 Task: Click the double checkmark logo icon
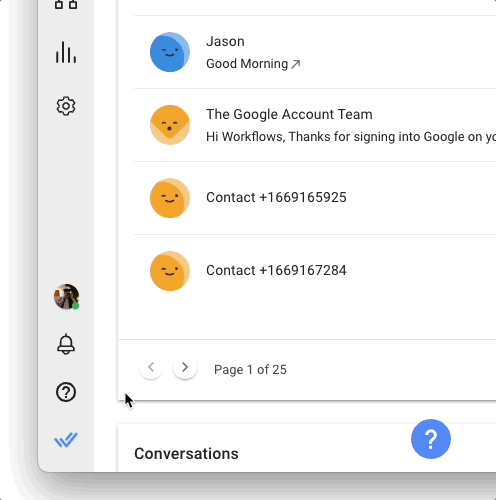[x=66, y=440]
